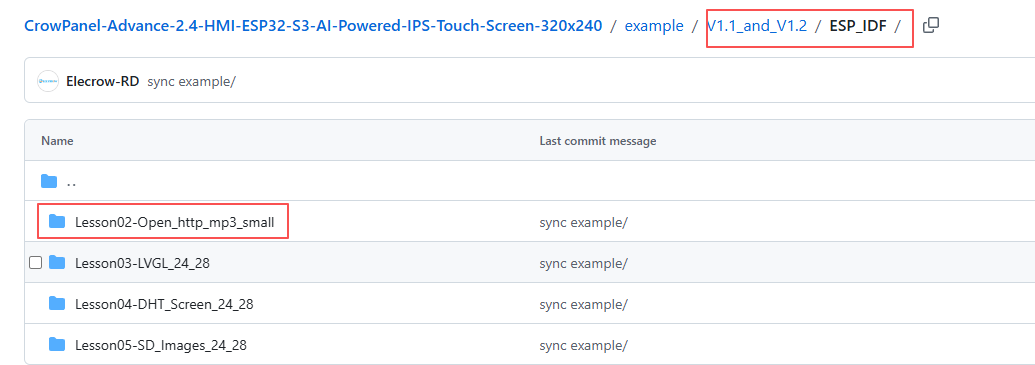Go up to parent directory '..'
1035x365 pixels.
(71, 182)
